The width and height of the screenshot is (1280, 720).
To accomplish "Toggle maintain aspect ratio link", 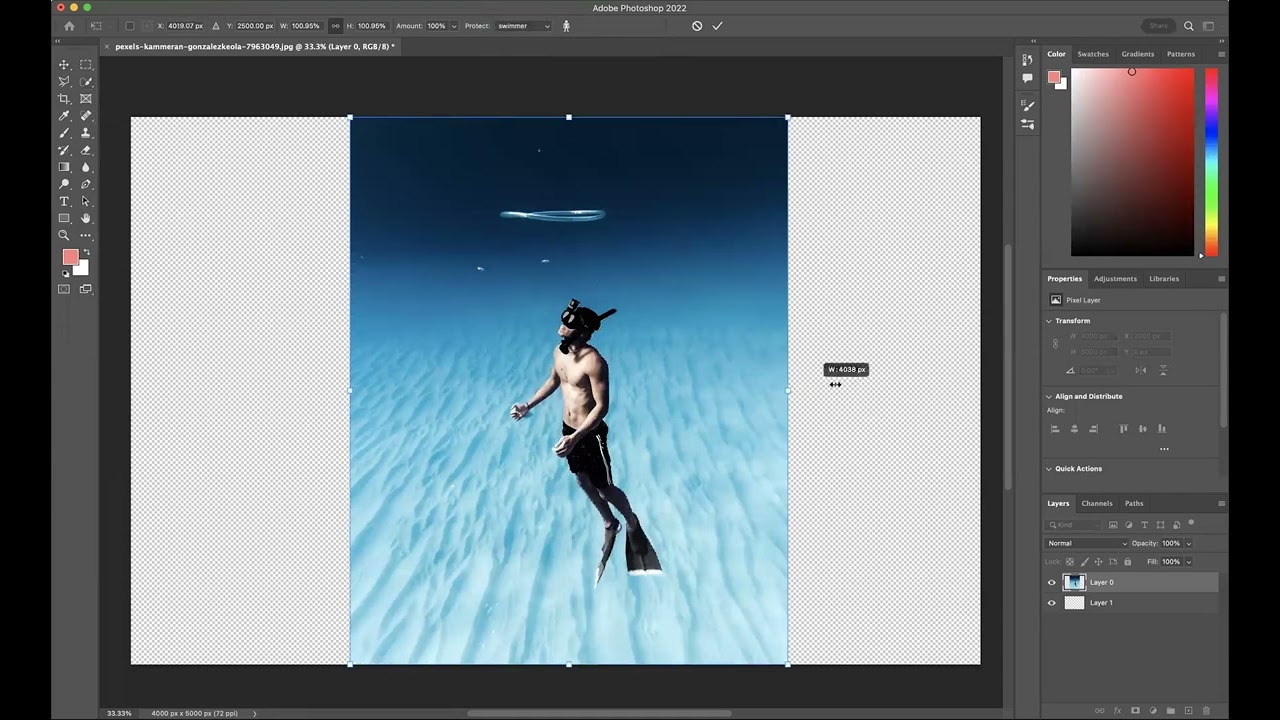I will pyautogui.click(x=335, y=26).
